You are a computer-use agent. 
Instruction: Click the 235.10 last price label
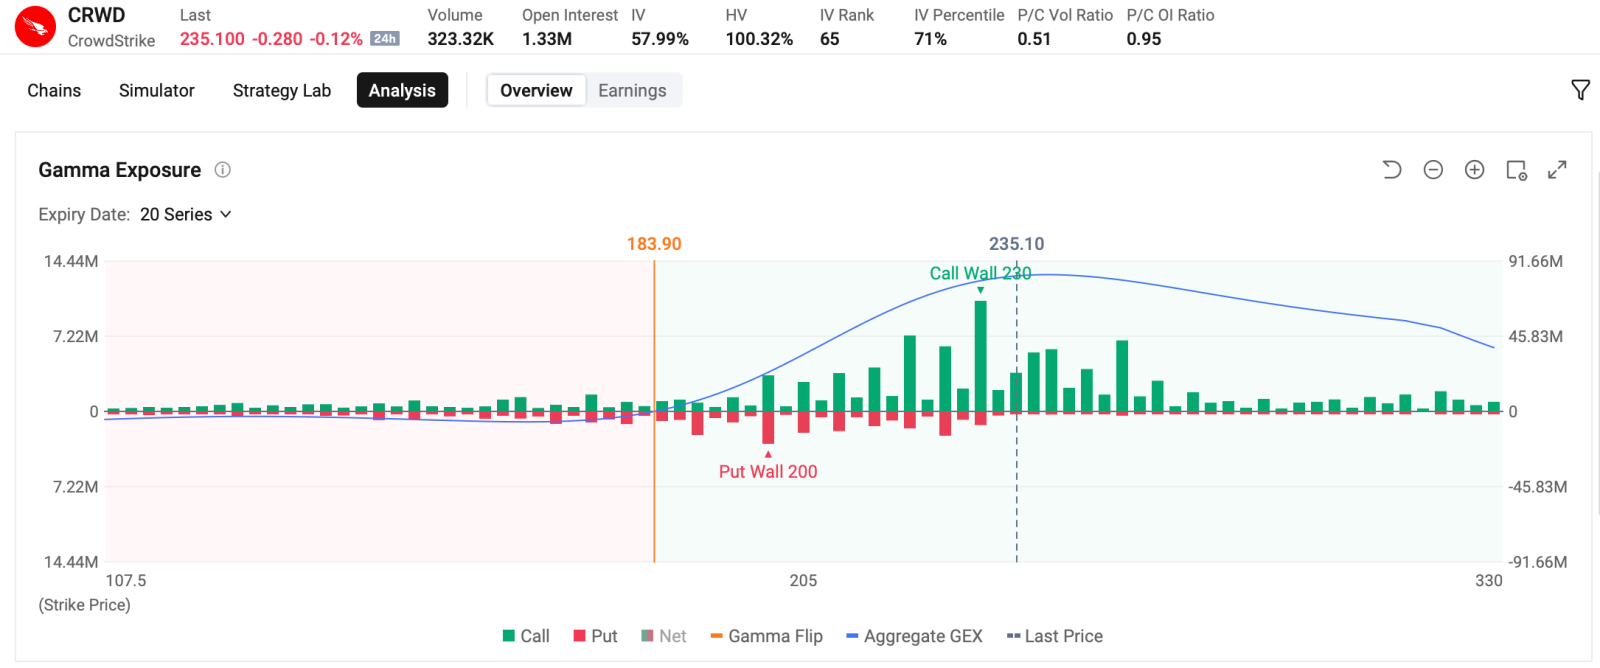(x=1016, y=244)
